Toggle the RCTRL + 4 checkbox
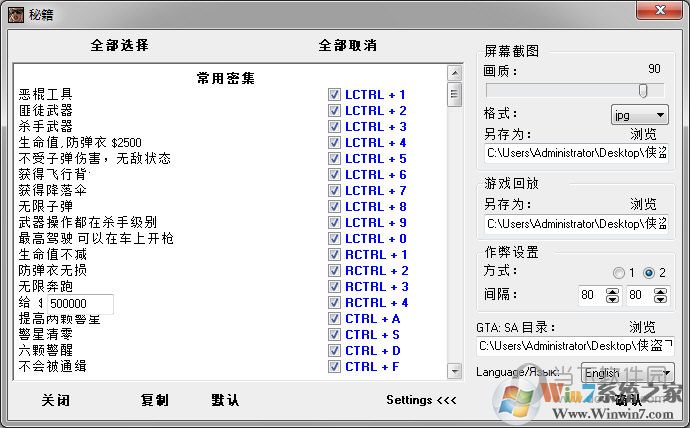This screenshot has height=428, width=690. [x=334, y=303]
